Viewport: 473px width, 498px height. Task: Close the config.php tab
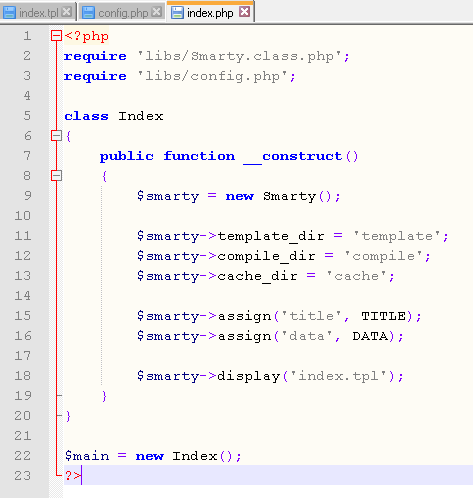[156, 12]
